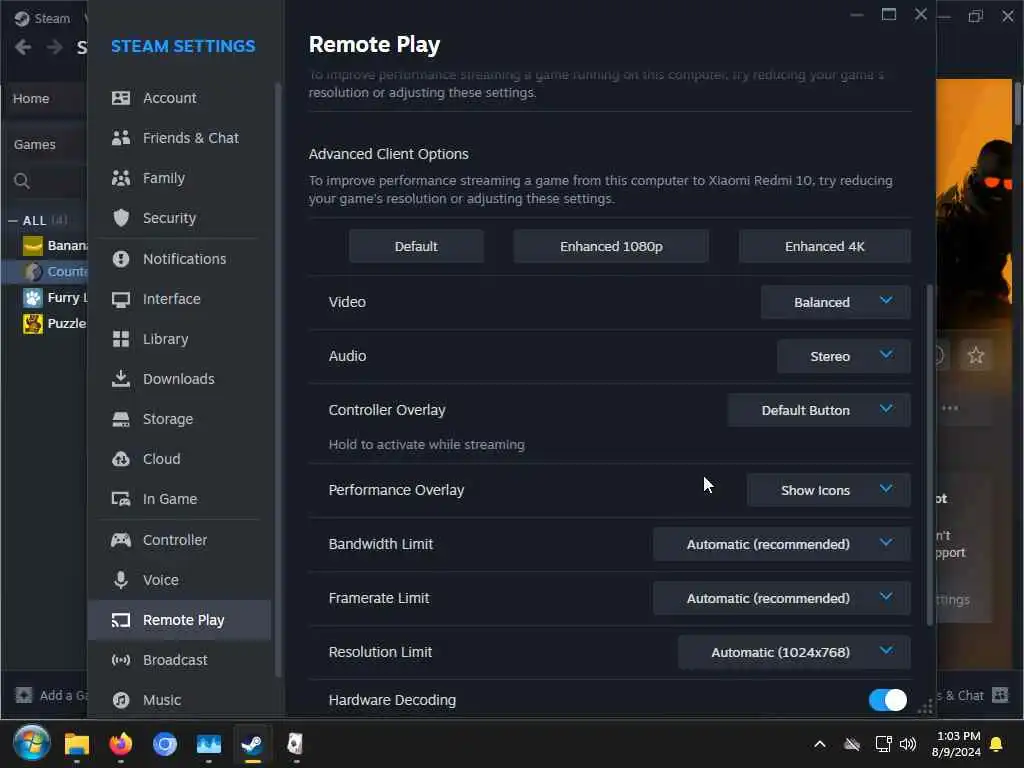Click the Storage drive icon
Viewport: 1024px width, 768px height.
121,419
